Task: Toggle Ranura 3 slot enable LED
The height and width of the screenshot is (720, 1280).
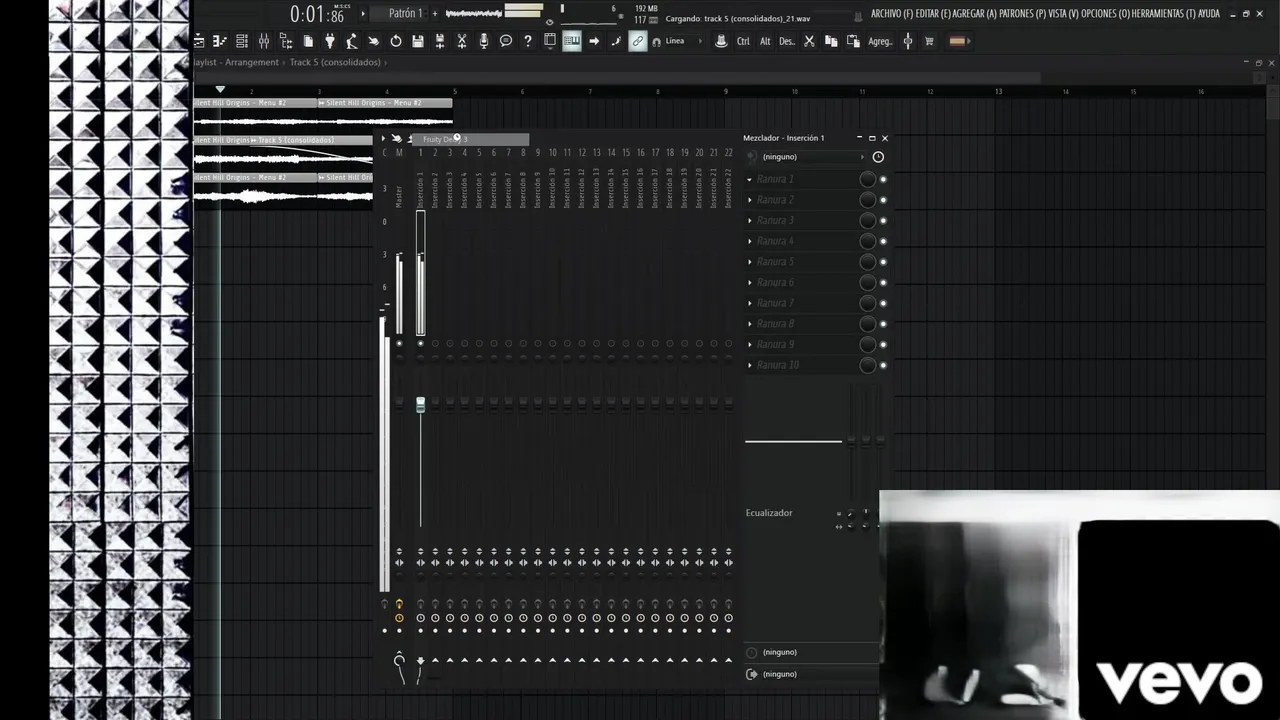Action: (883, 221)
